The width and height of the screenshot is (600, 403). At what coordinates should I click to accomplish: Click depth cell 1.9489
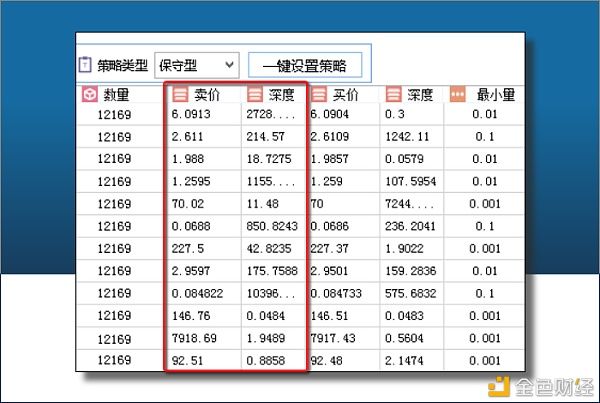266,338
